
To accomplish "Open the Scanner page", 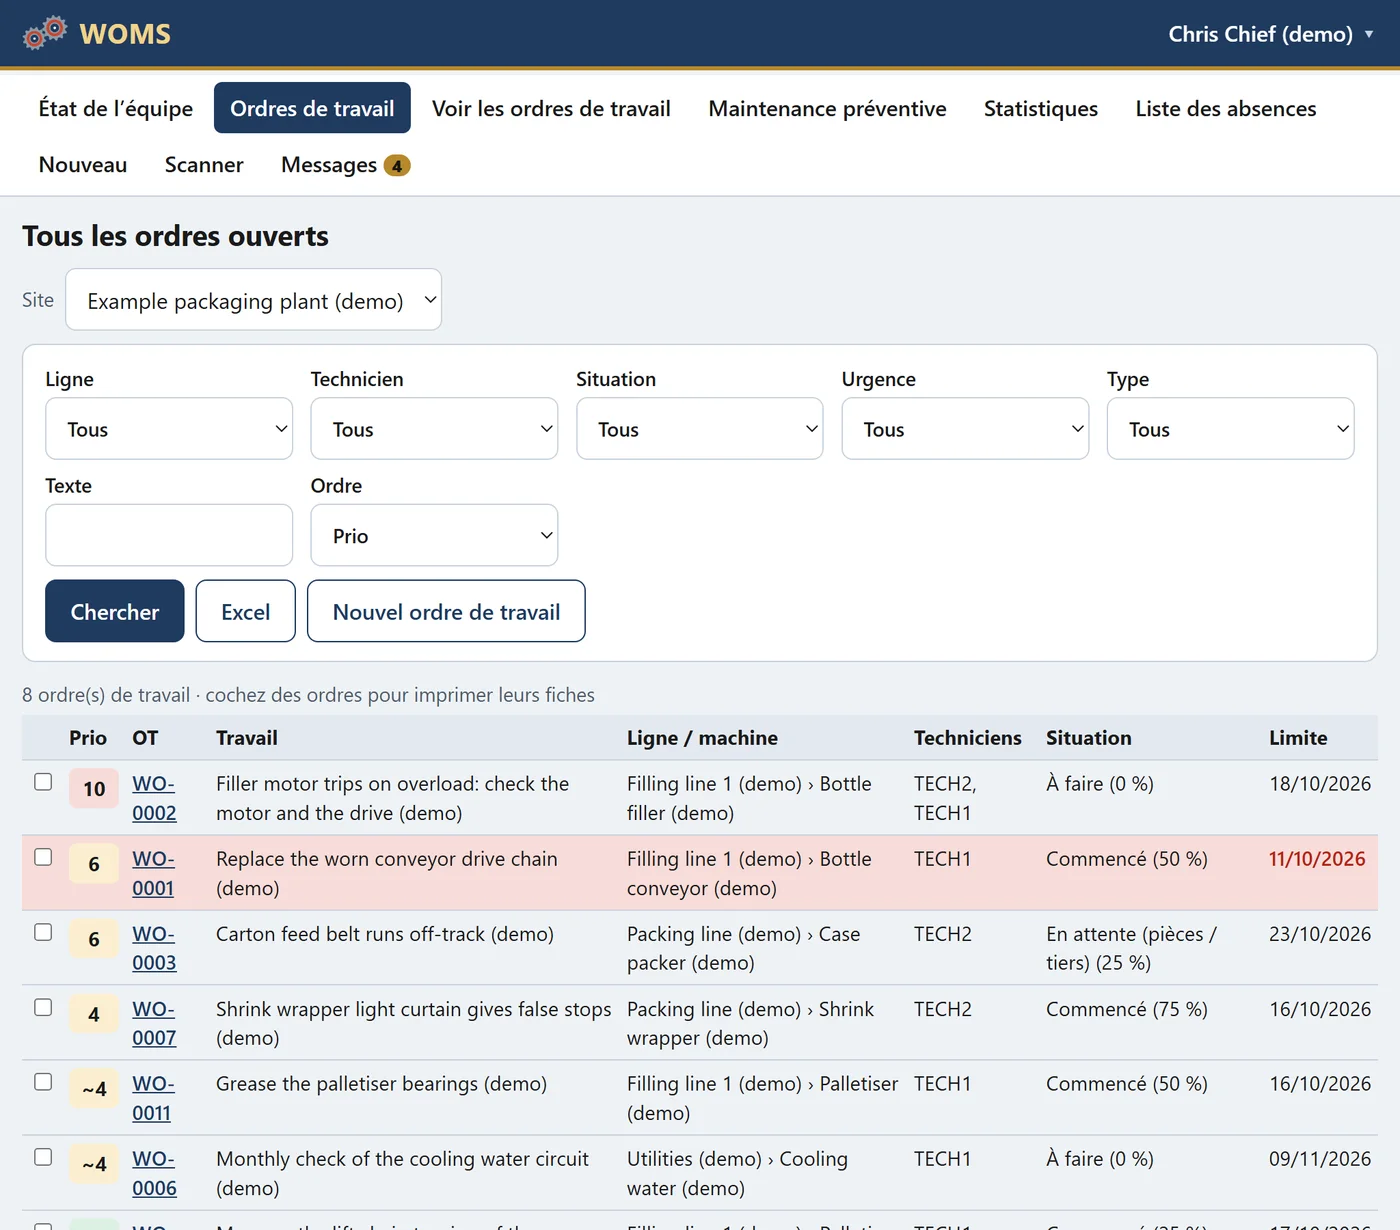I will (204, 165).
